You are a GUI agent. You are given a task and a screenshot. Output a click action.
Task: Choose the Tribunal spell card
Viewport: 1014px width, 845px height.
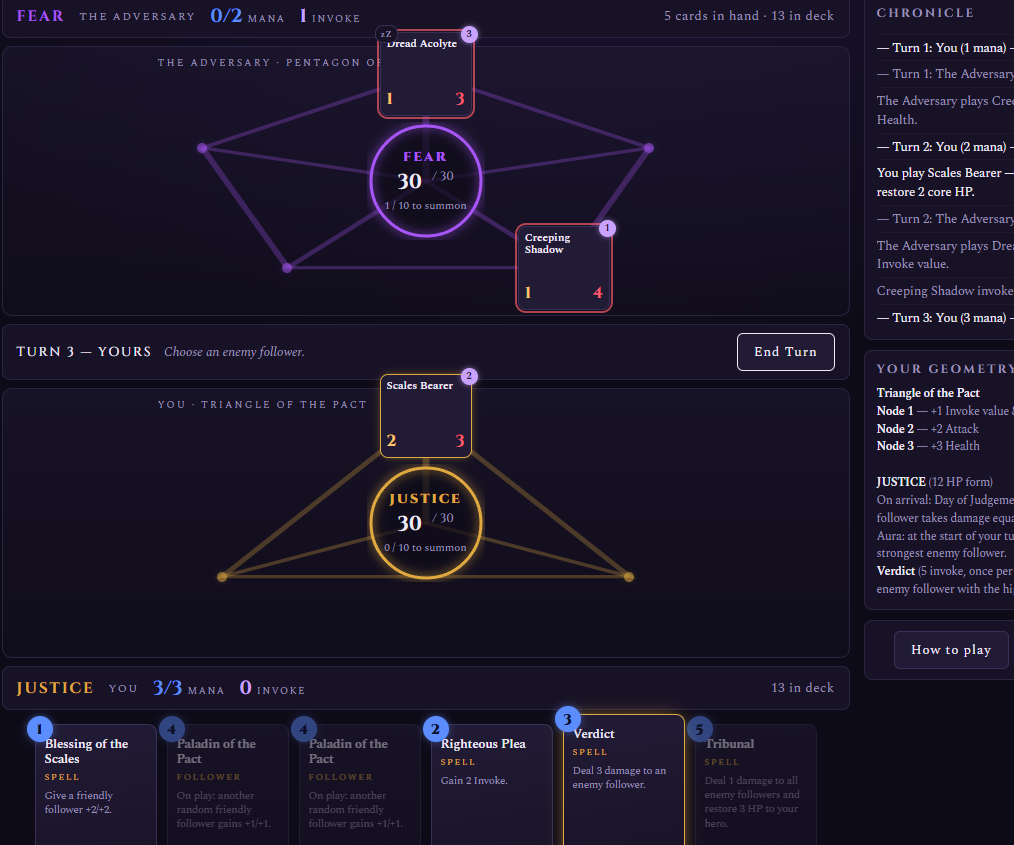755,784
